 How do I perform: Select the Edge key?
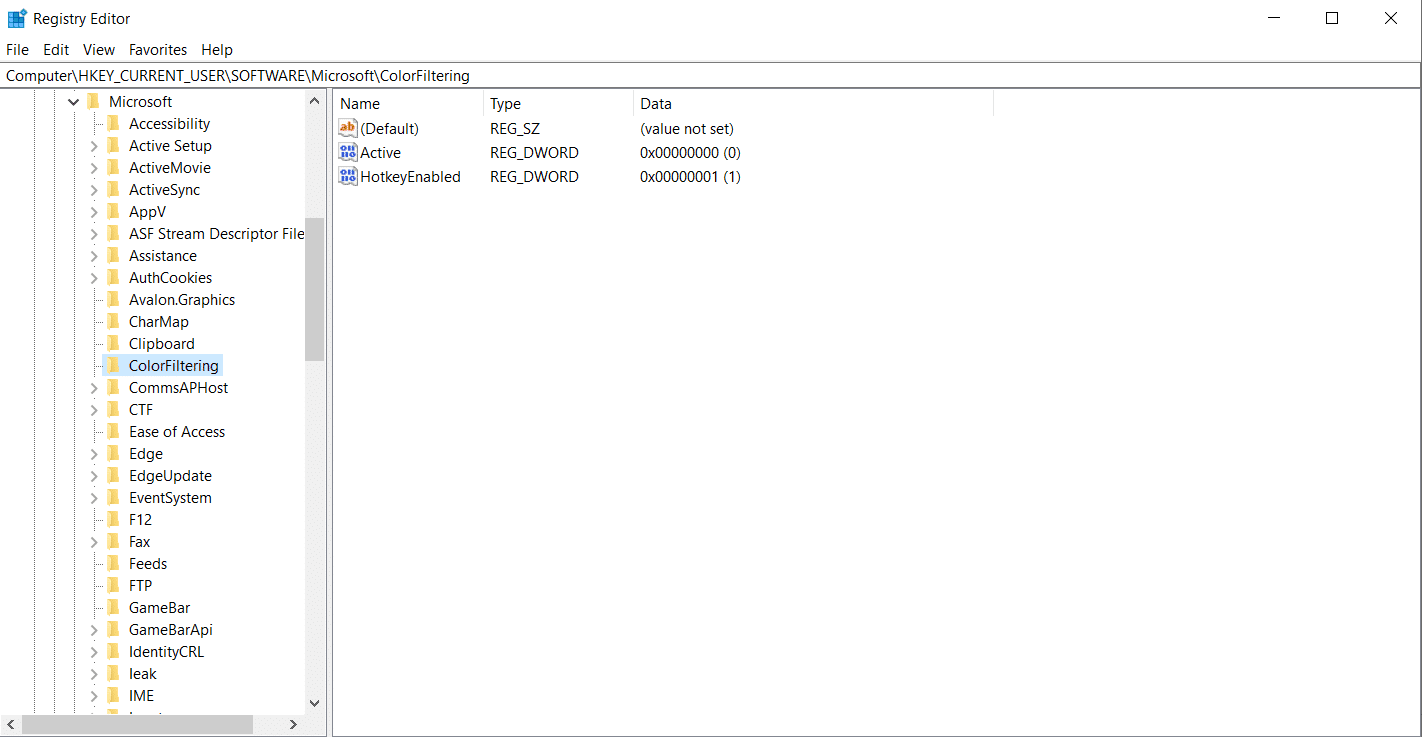146,453
